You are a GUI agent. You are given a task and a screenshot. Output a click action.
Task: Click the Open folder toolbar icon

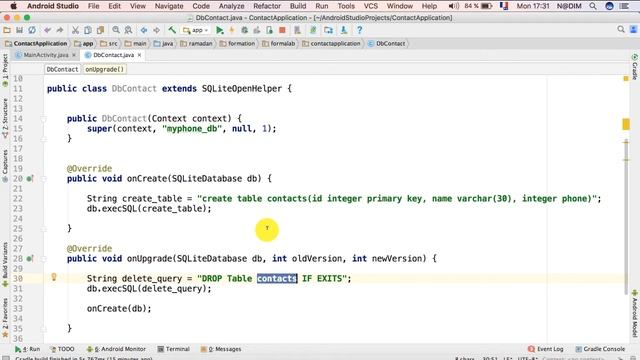coord(7,30)
